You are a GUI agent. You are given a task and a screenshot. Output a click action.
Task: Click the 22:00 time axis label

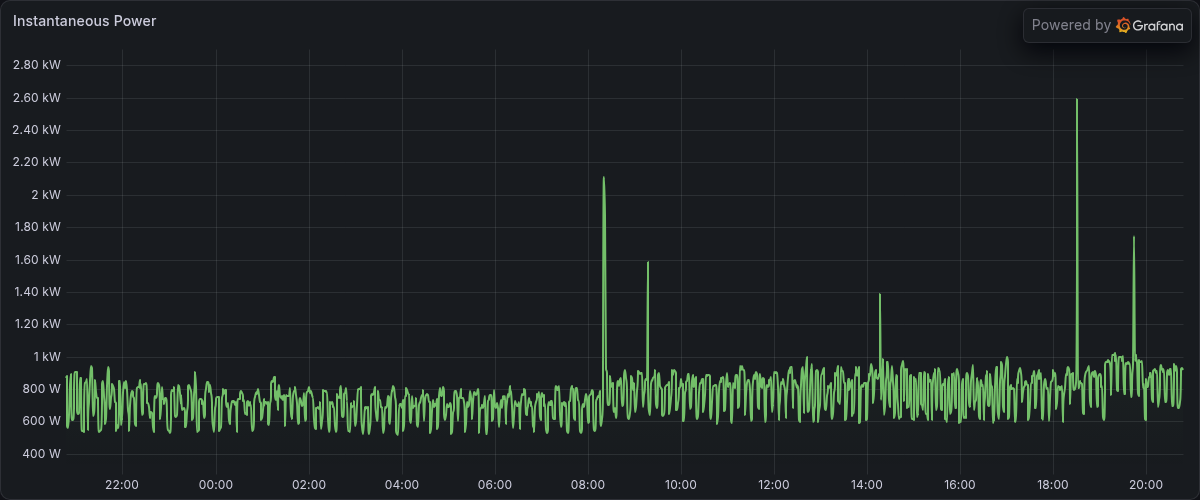122,484
